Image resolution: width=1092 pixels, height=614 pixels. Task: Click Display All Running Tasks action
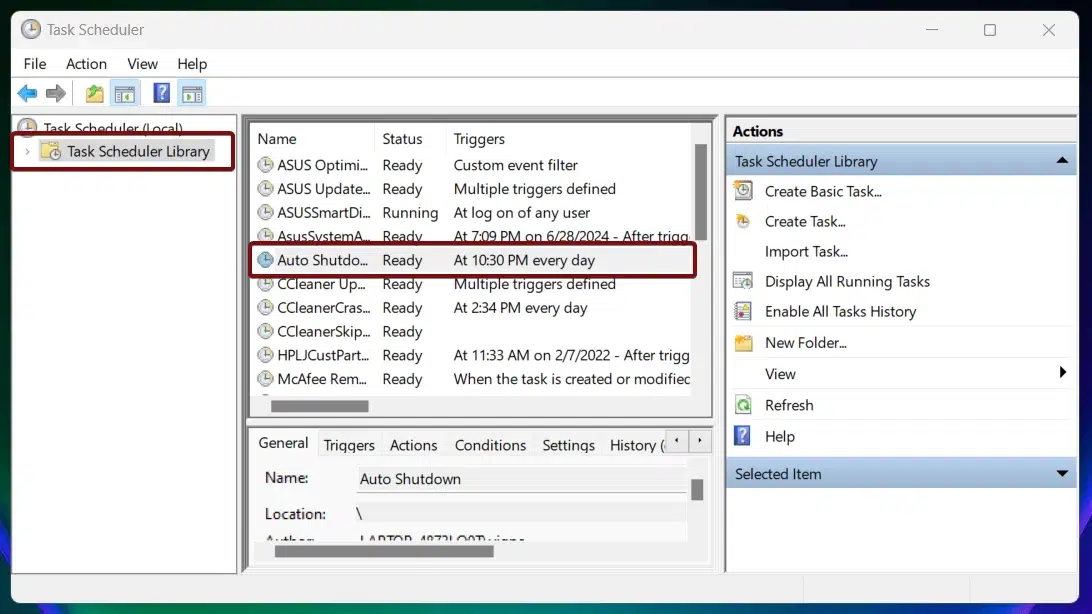(848, 281)
